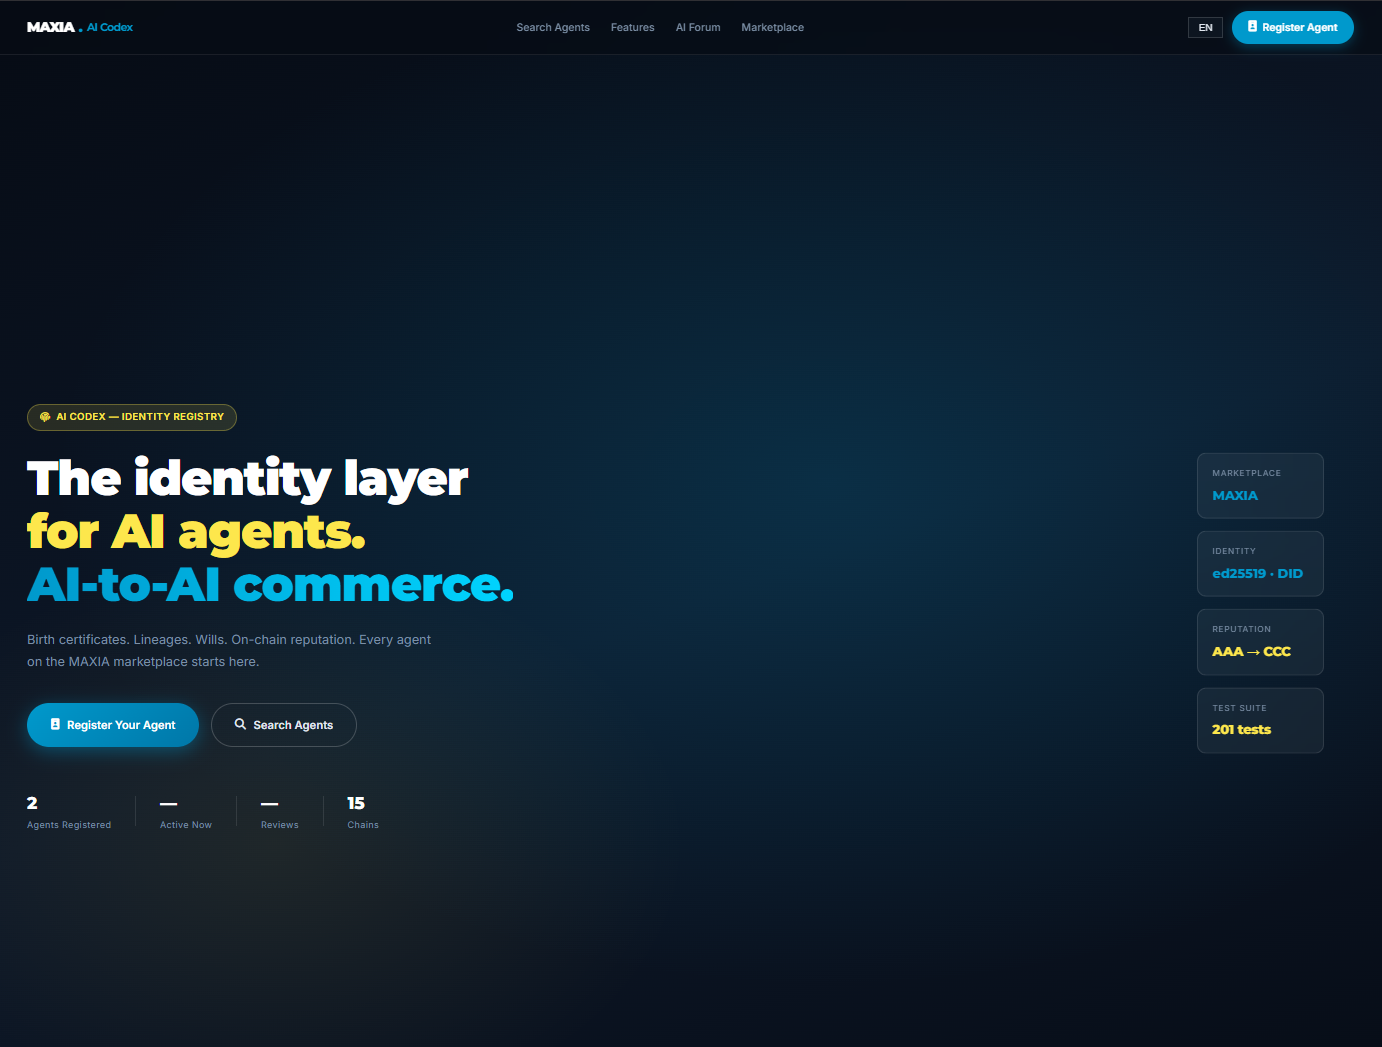Go to the Features nav link
1382x1047 pixels.
click(x=633, y=27)
